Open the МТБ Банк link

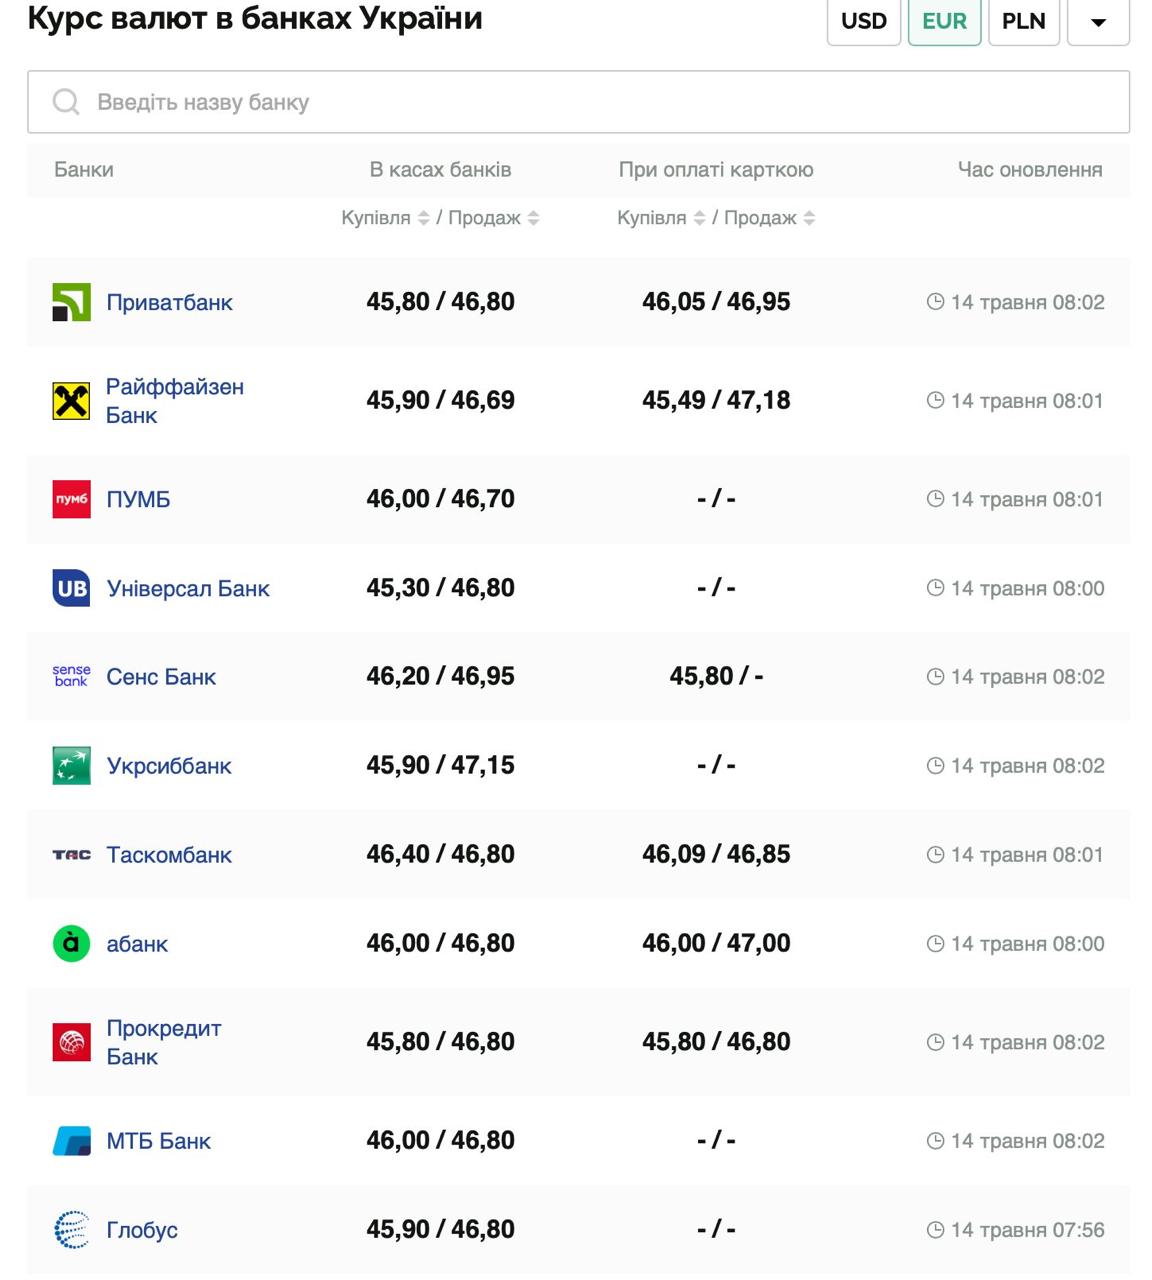tap(158, 1141)
